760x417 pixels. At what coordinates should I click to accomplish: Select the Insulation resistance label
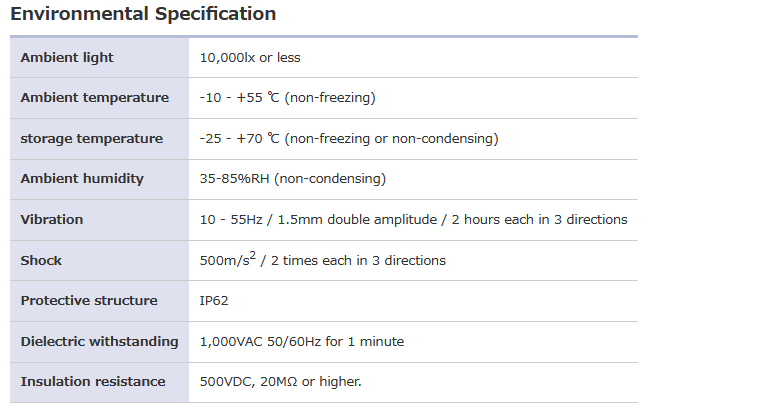tap(93, 381)
